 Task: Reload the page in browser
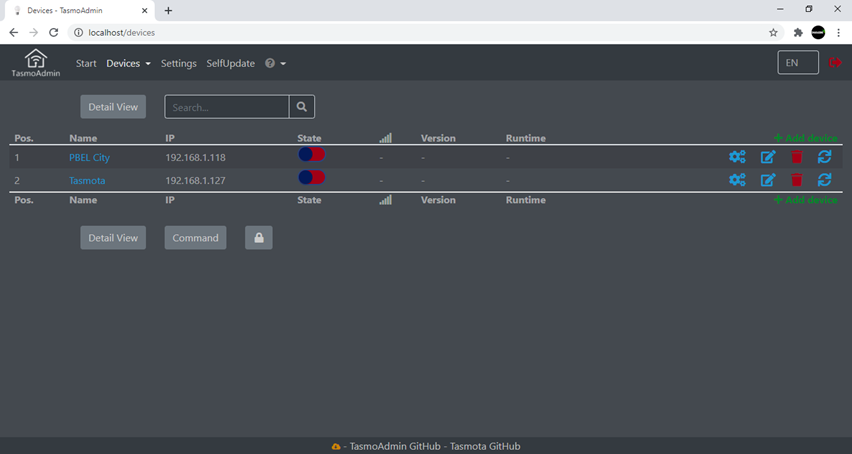point(53,33)
